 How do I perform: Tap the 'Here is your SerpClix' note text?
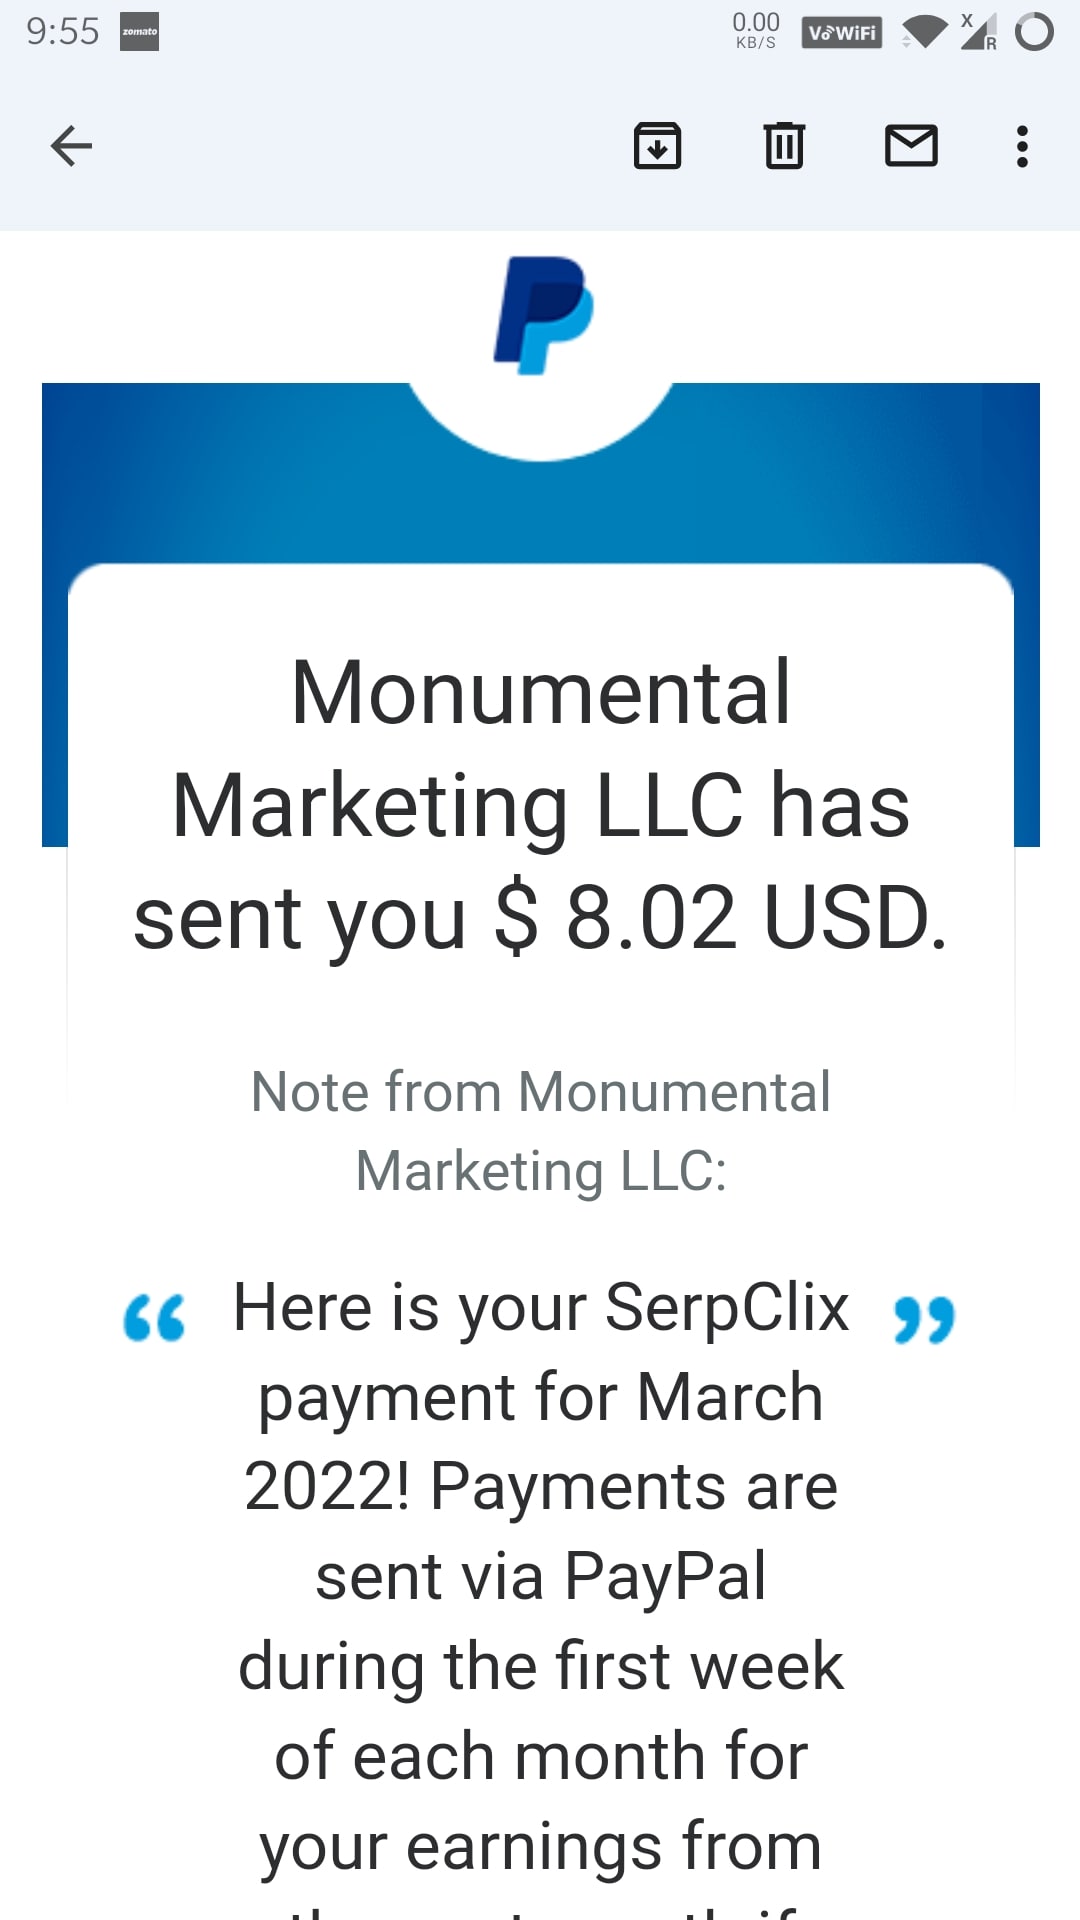[x=541, y=1307]
